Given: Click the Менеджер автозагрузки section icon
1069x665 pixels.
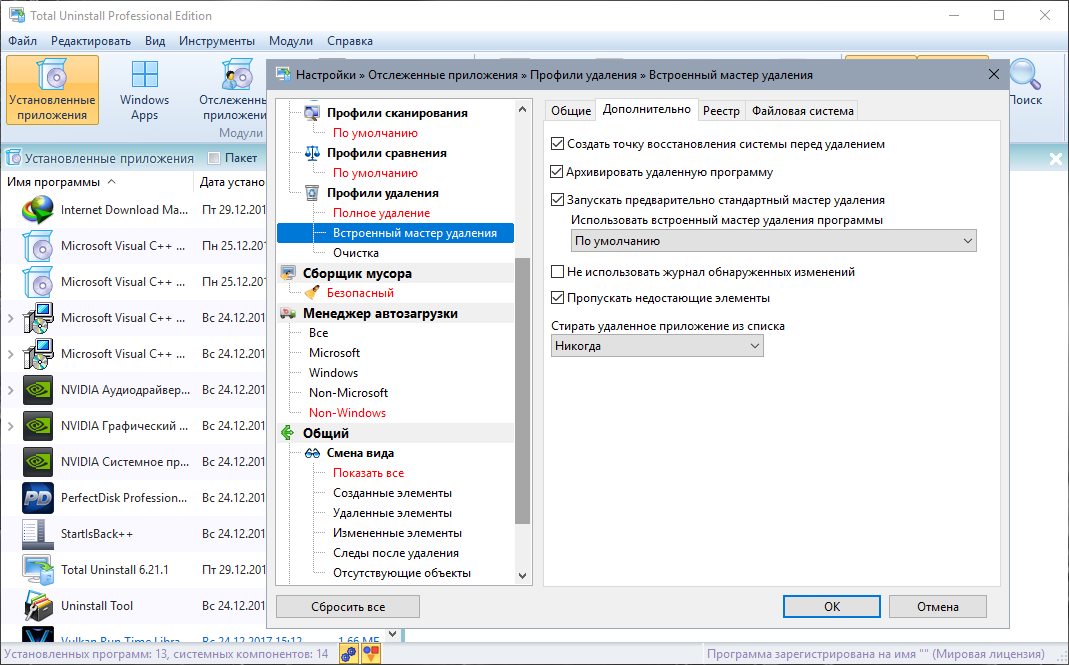Looking at the screenshot, I should 288,313.
